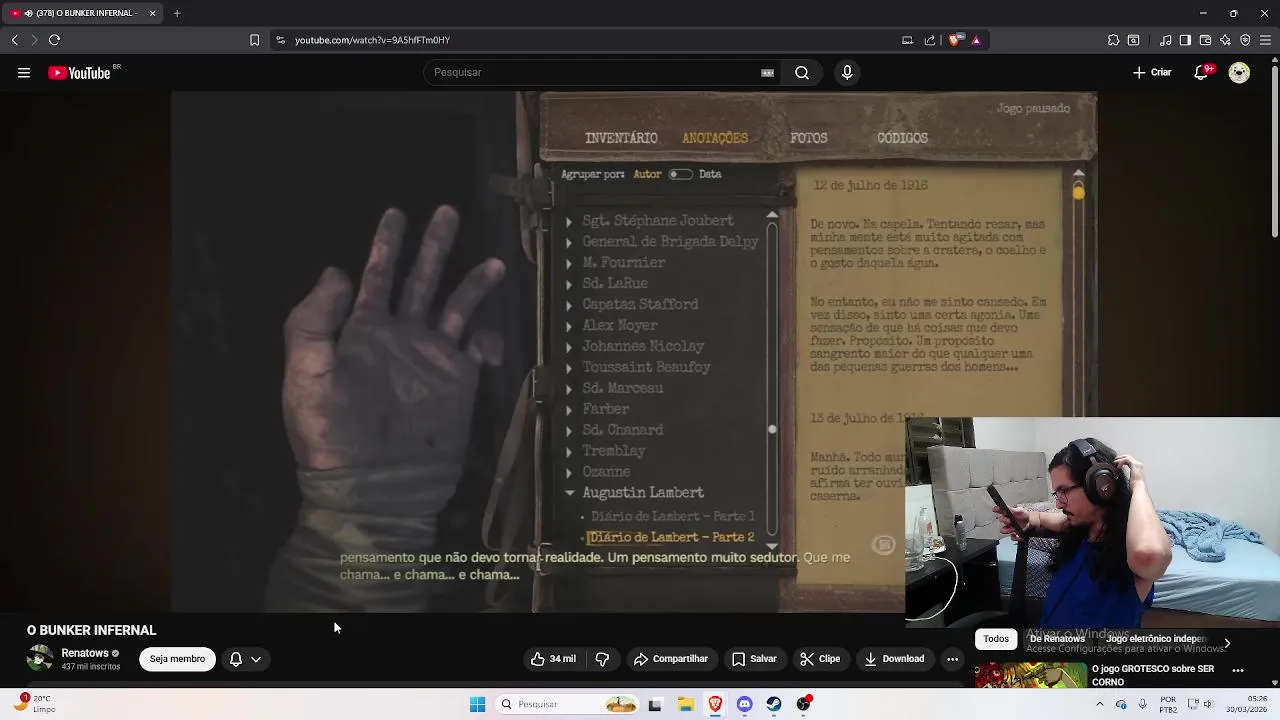Toggle the Autor/Data grouping switch

click(x=680, y=174)
